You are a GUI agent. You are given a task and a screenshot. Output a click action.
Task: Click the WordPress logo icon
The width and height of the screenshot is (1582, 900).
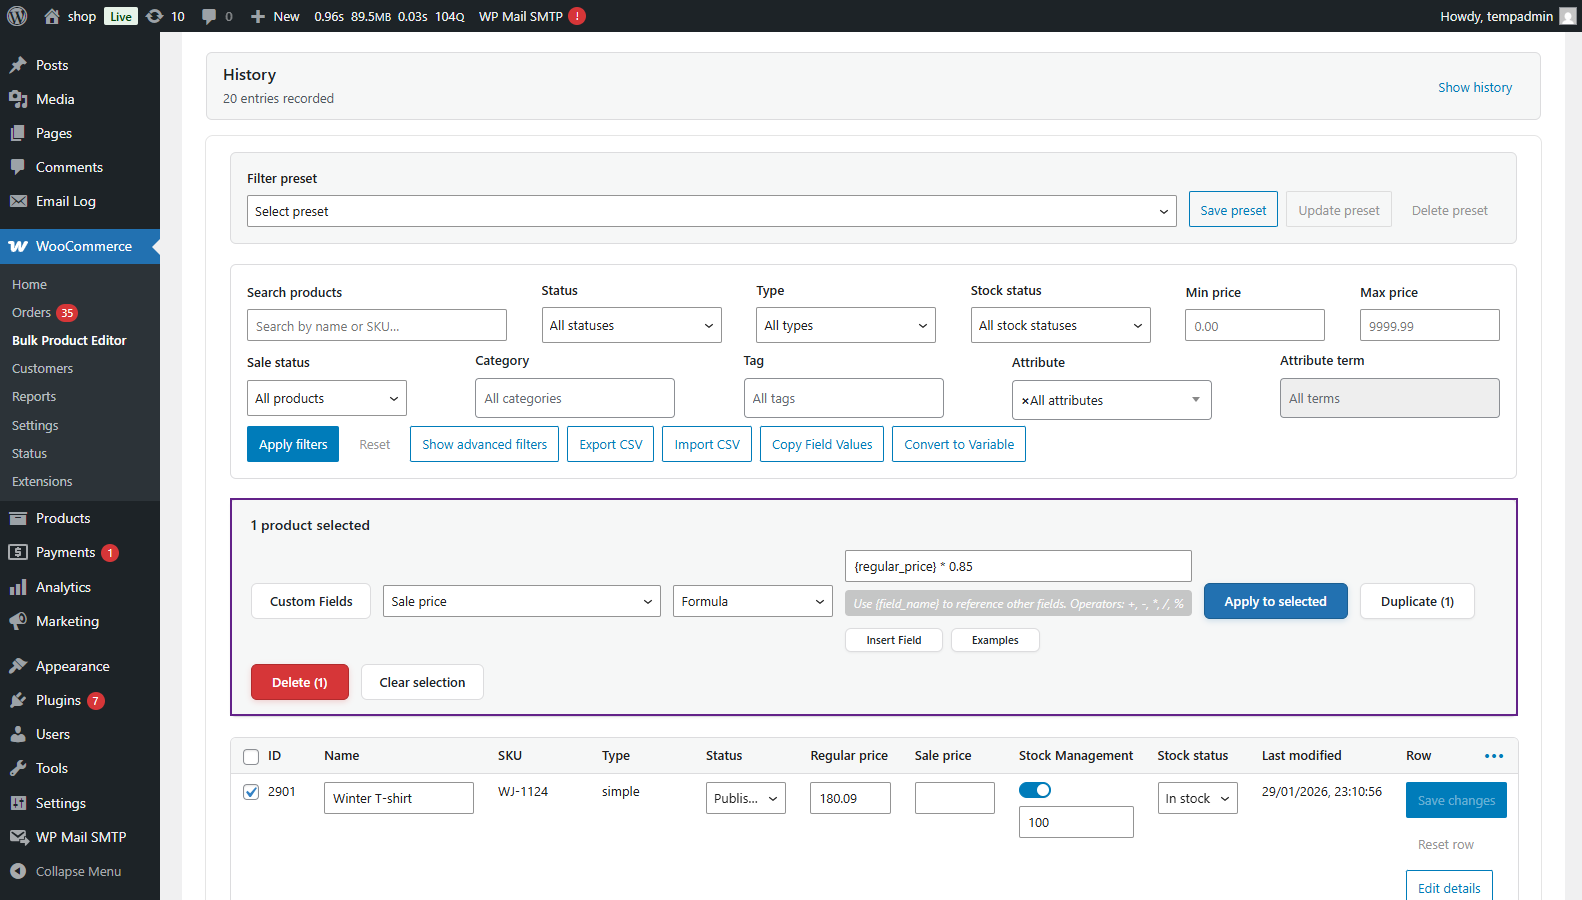click(17, 16)
